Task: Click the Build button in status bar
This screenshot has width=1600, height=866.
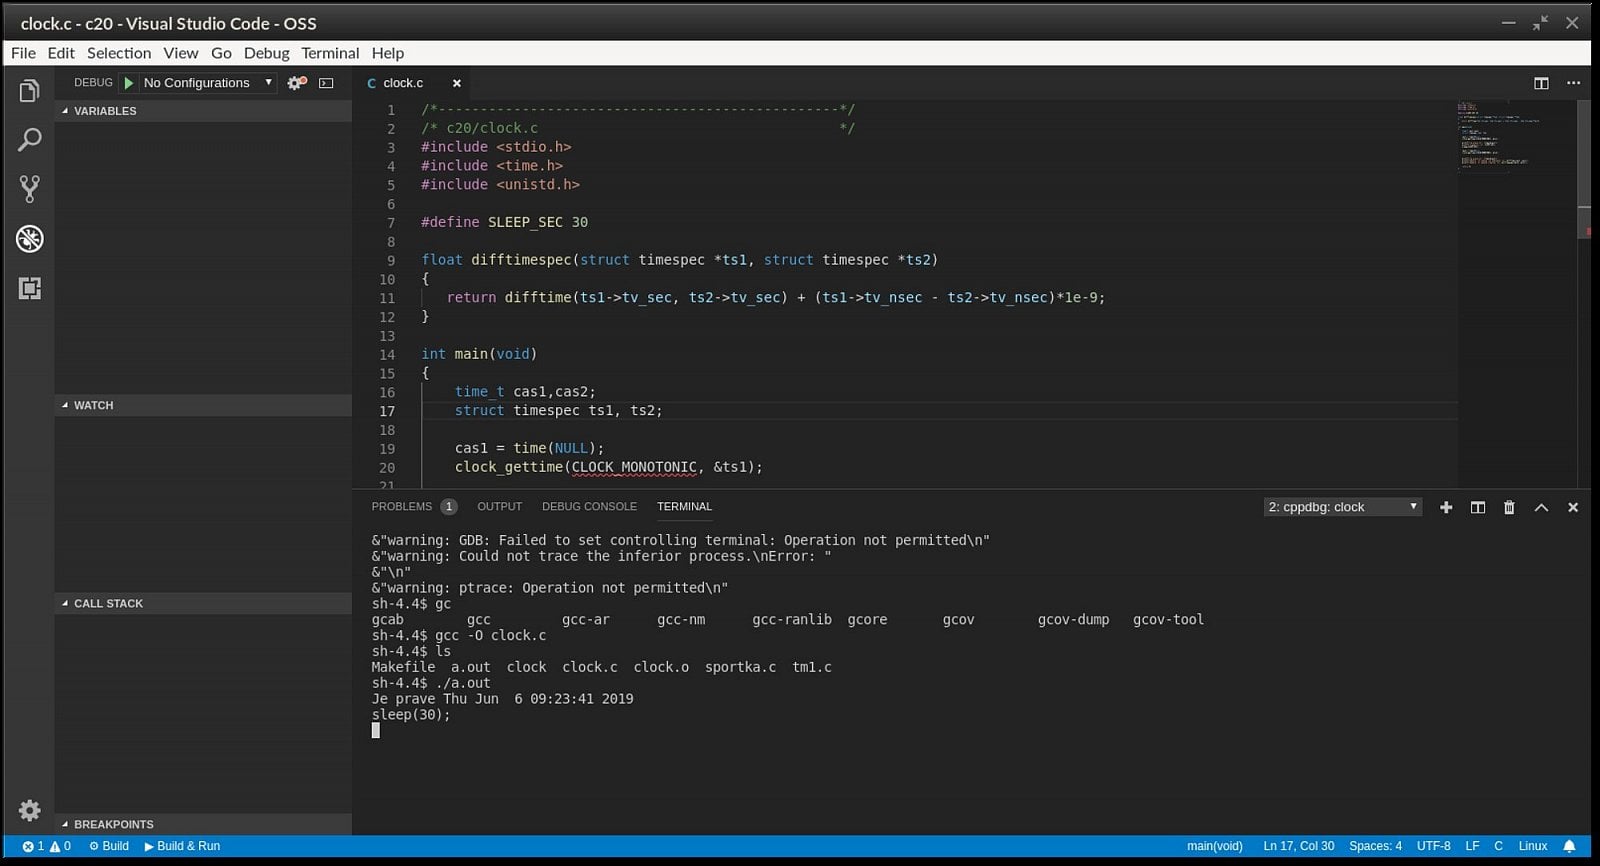Action: pos(109,846)
